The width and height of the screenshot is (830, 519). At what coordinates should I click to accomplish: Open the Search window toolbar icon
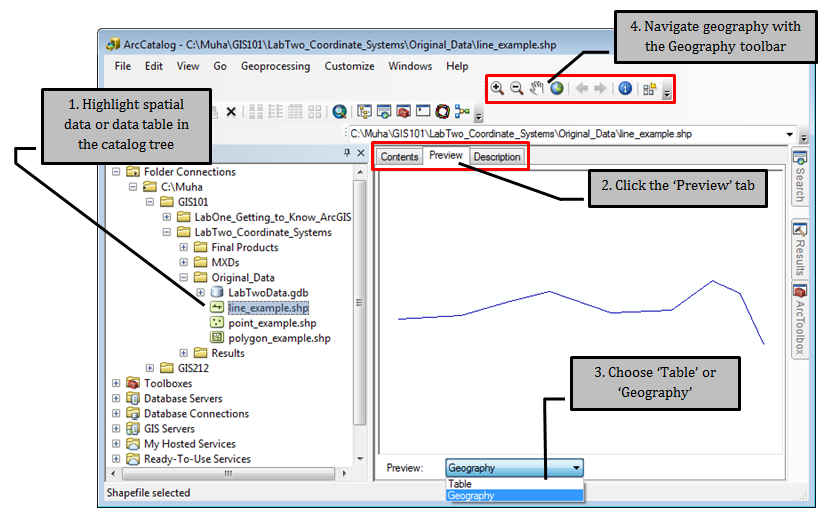[384, 111]
